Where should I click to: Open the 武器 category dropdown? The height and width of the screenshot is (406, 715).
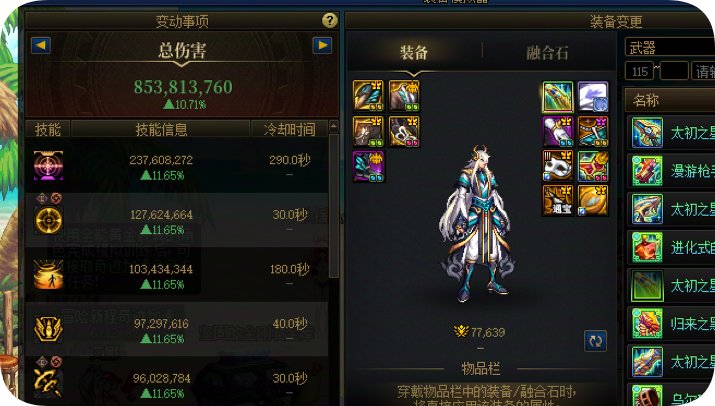pyautogui.click(x=669, y=47)
